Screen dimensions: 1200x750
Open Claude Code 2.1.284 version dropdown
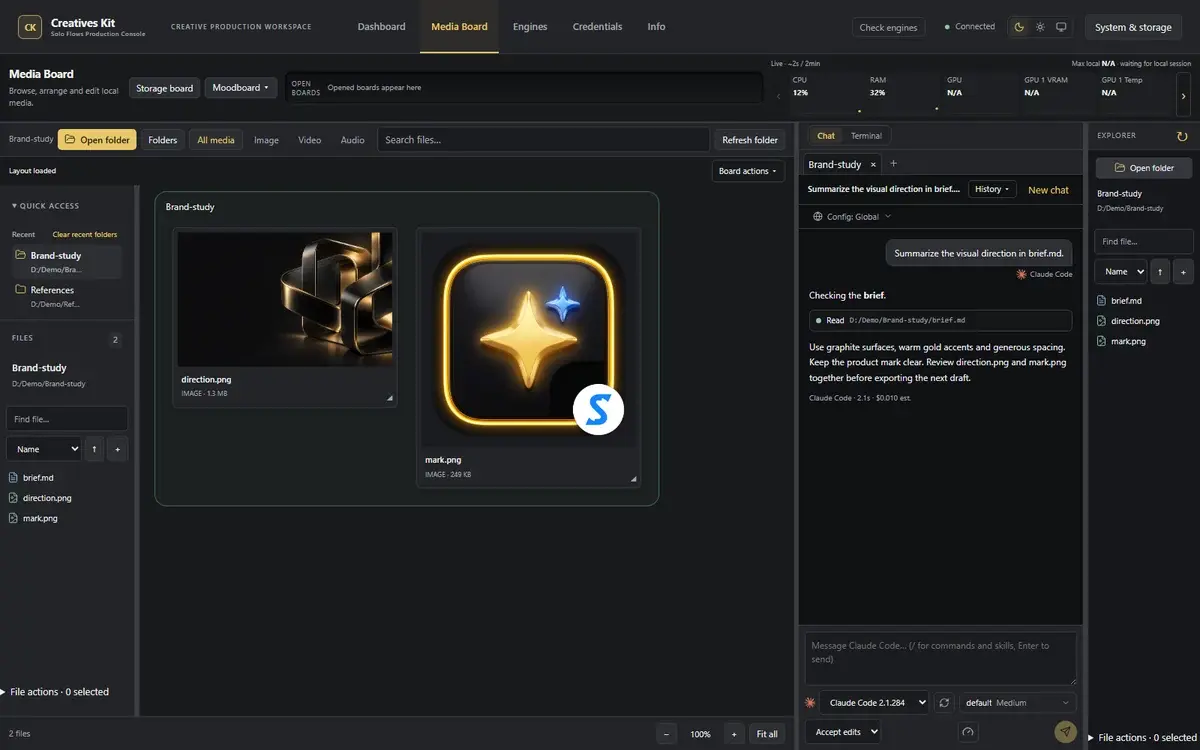874,703
